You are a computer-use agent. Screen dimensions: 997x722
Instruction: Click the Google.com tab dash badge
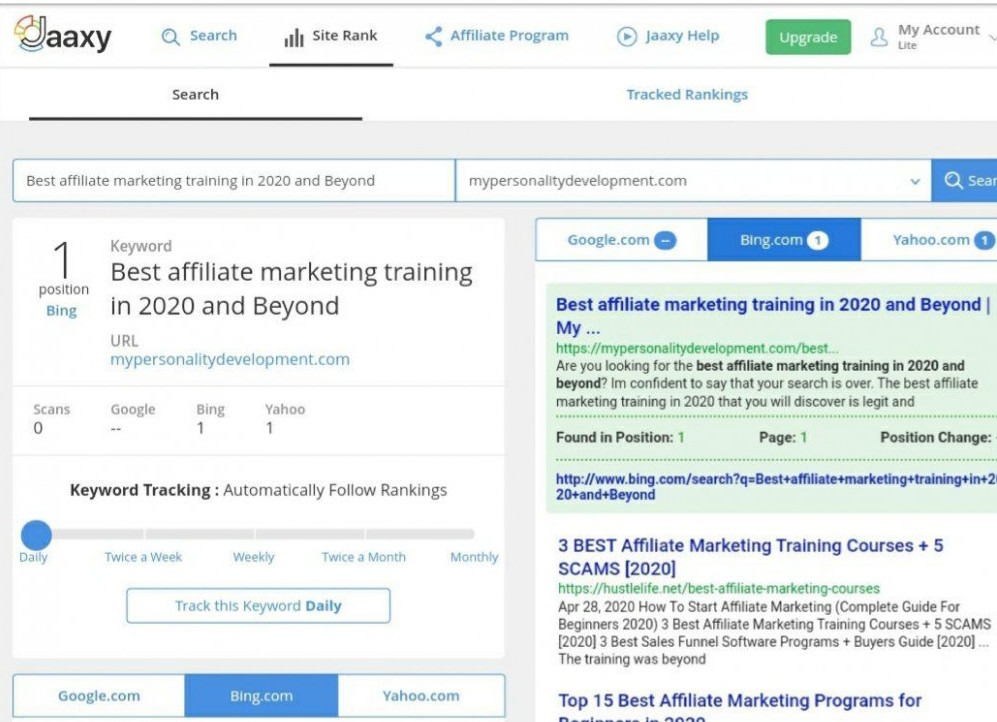point(665,240)
